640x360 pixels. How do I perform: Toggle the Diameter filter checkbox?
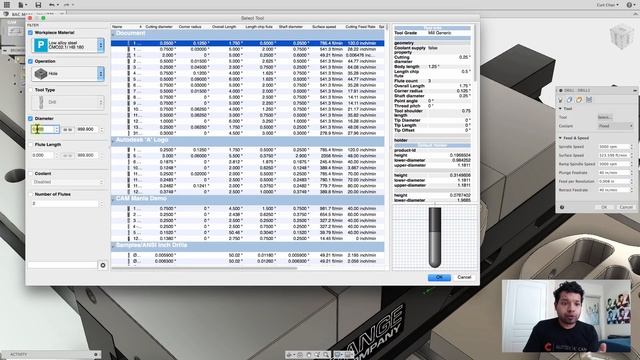31,118
